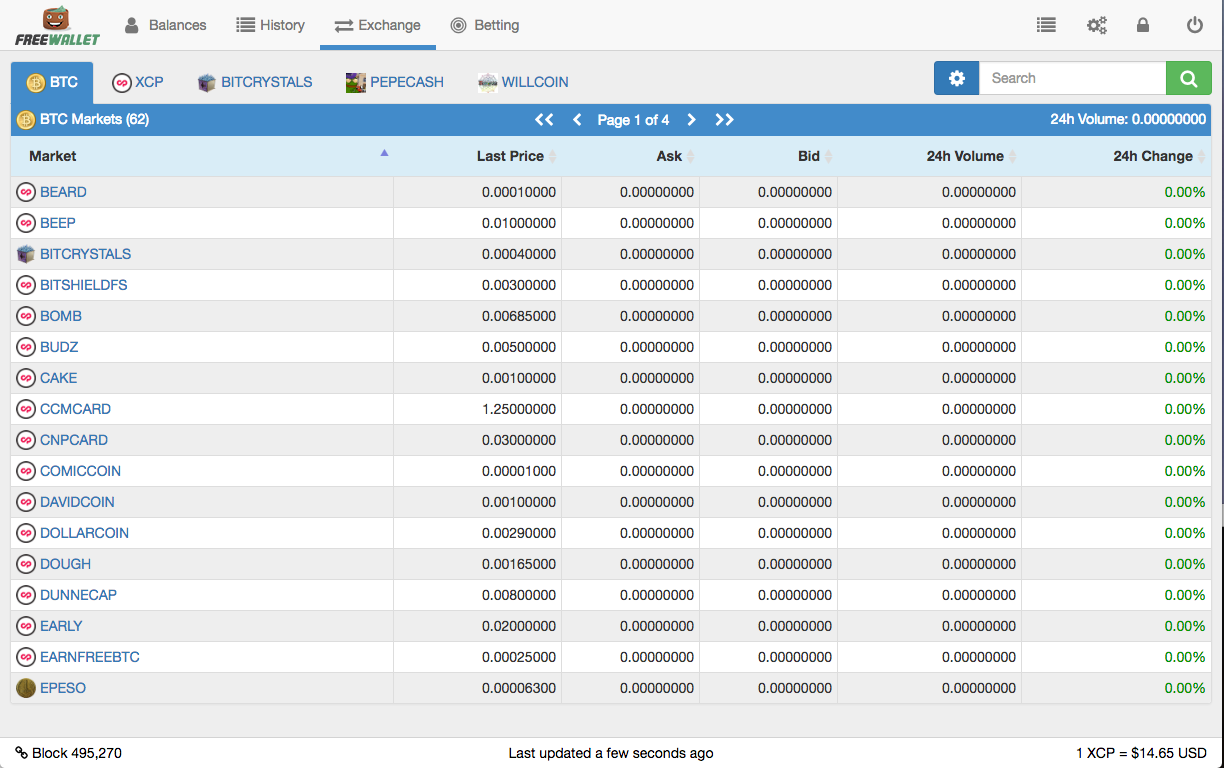The height and width of the screenshot is (768, 1224).
Task: Click the XCP price in status bar
Action: (x=1141, y=753)
